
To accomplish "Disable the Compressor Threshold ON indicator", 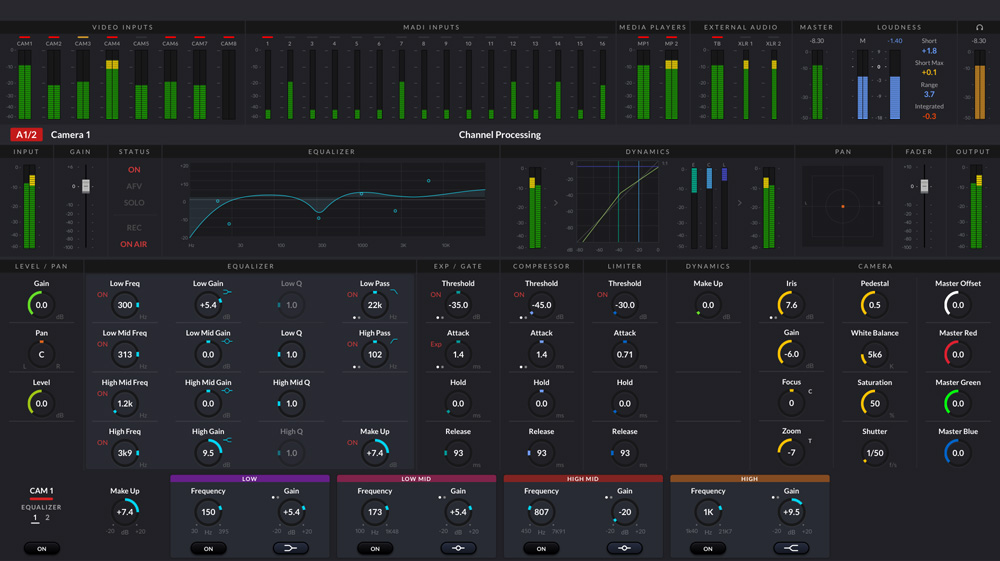I will (x=518, y=295).
